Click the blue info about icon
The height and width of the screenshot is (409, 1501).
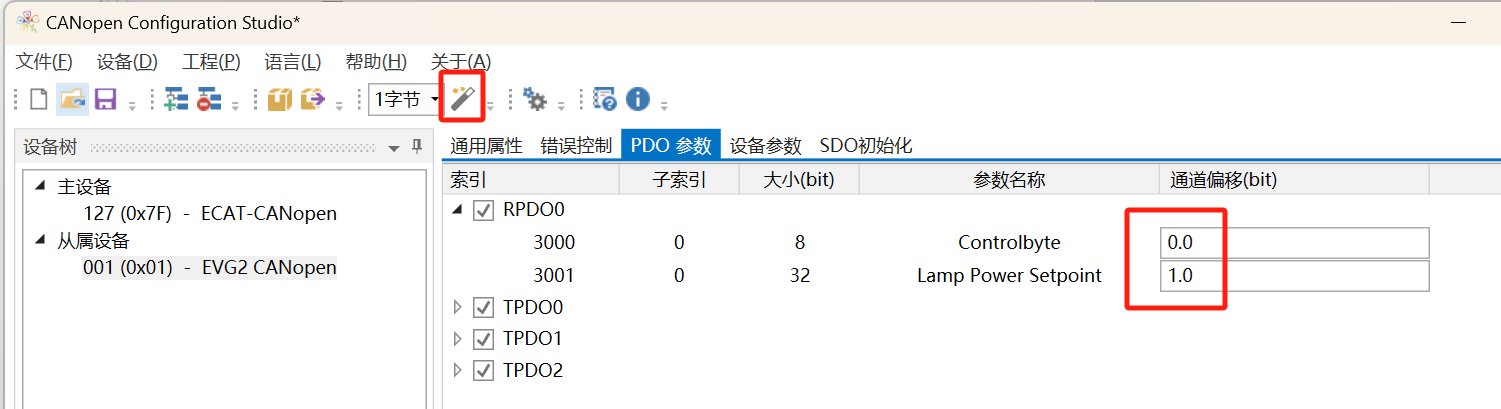tap(638, 99)
